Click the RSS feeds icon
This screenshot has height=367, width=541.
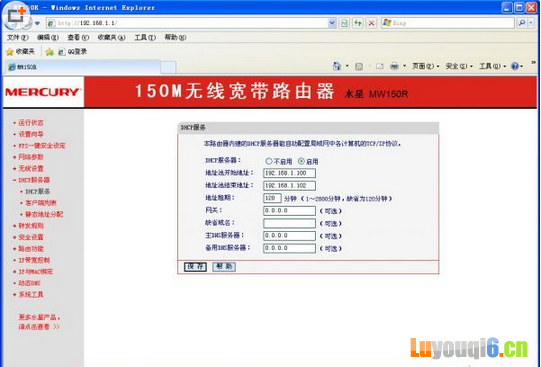(x=359, y=66)
